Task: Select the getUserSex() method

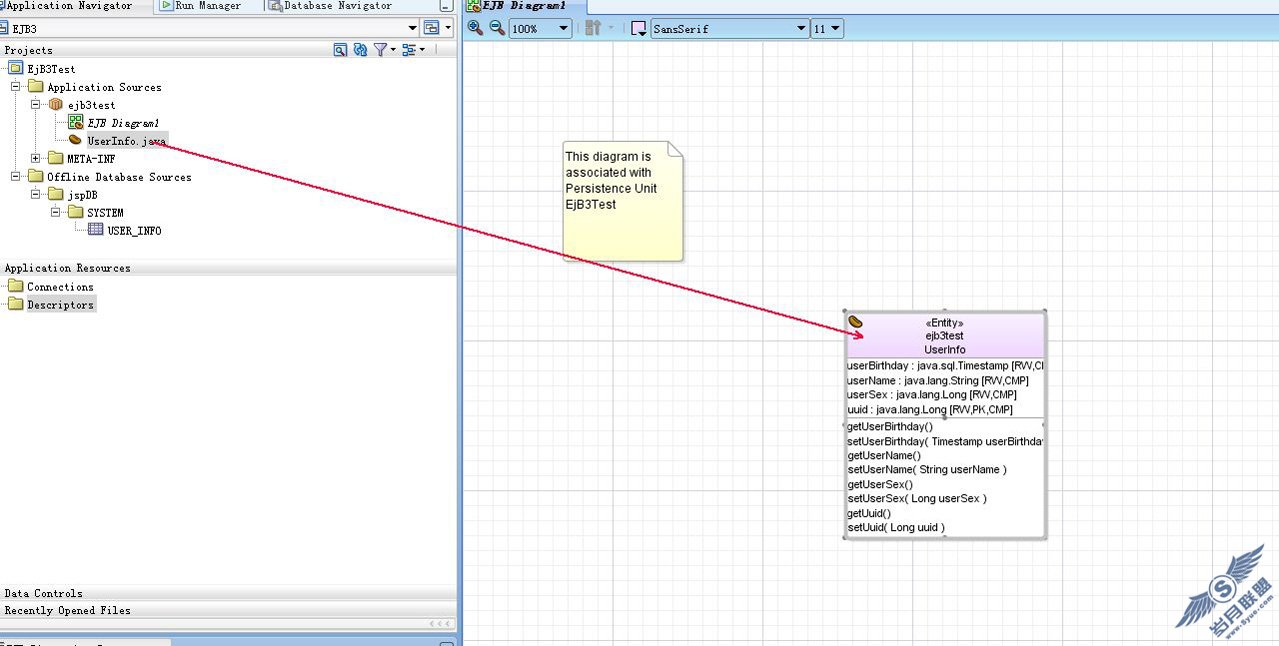Action: click(x=880, y=484)
